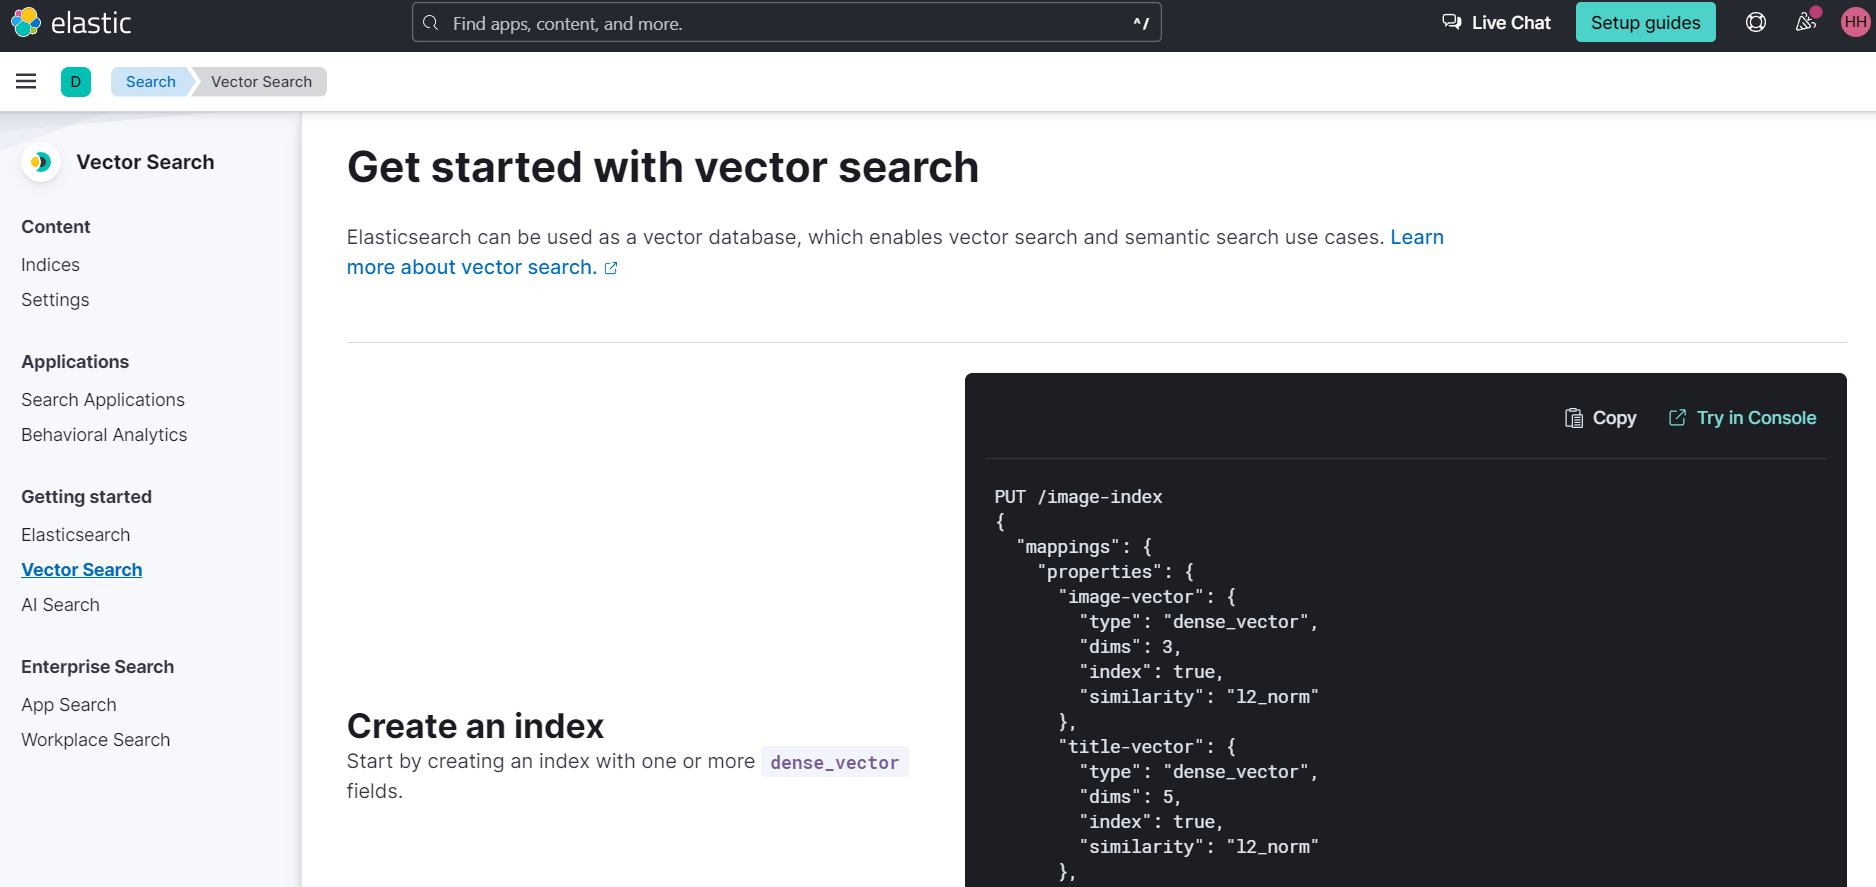Navigate to Search Applications
The width and height of the screenshot is (1876, 887).
pyautogui.click(x=103, y=400)
